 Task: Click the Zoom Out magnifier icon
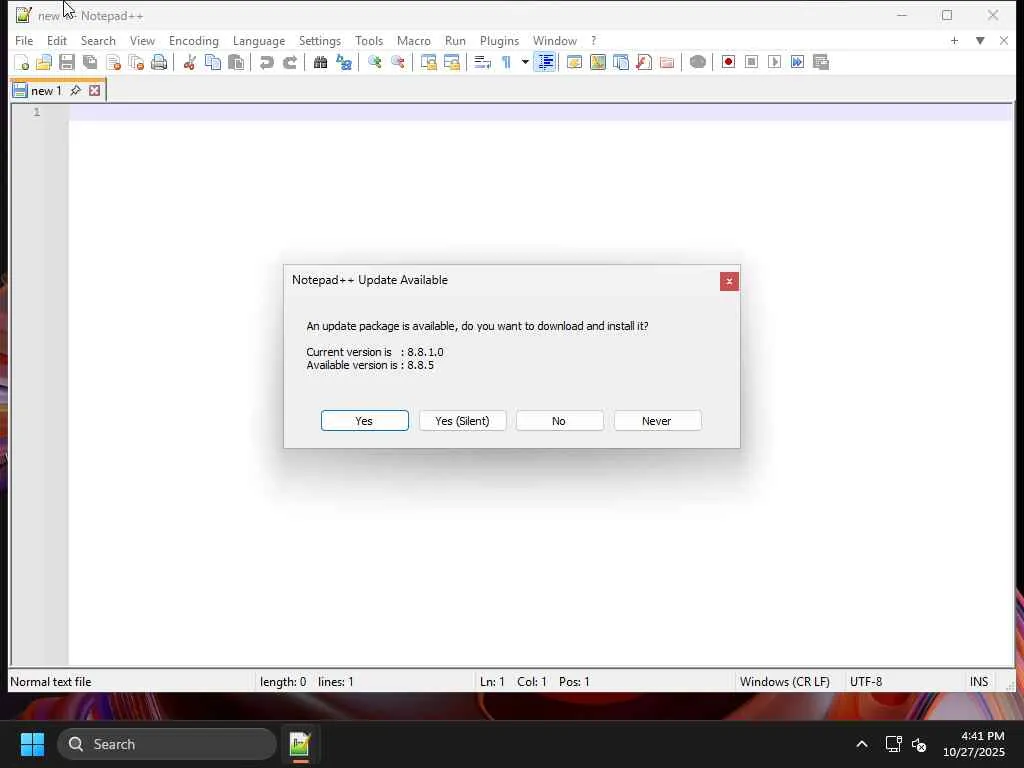tap(397, 62)
